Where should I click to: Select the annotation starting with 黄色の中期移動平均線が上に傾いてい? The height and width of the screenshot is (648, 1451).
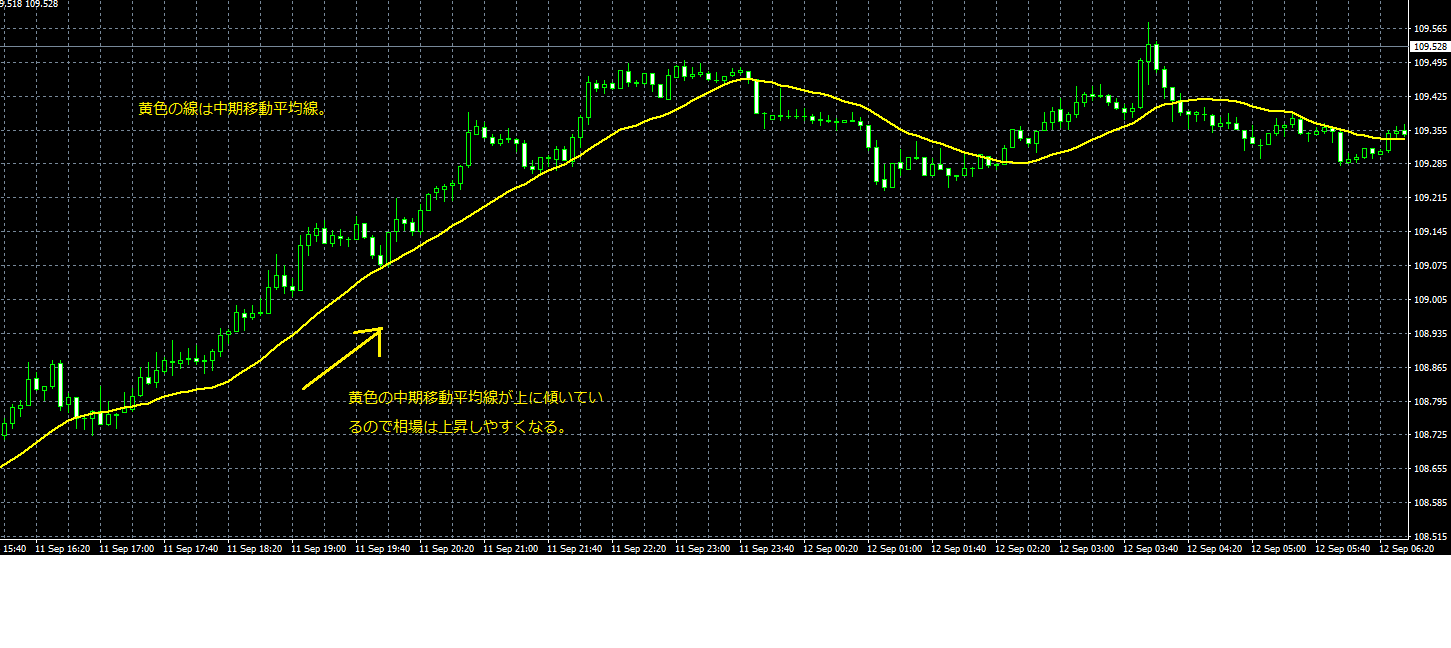pyautogui.click(x=475, y=398)
